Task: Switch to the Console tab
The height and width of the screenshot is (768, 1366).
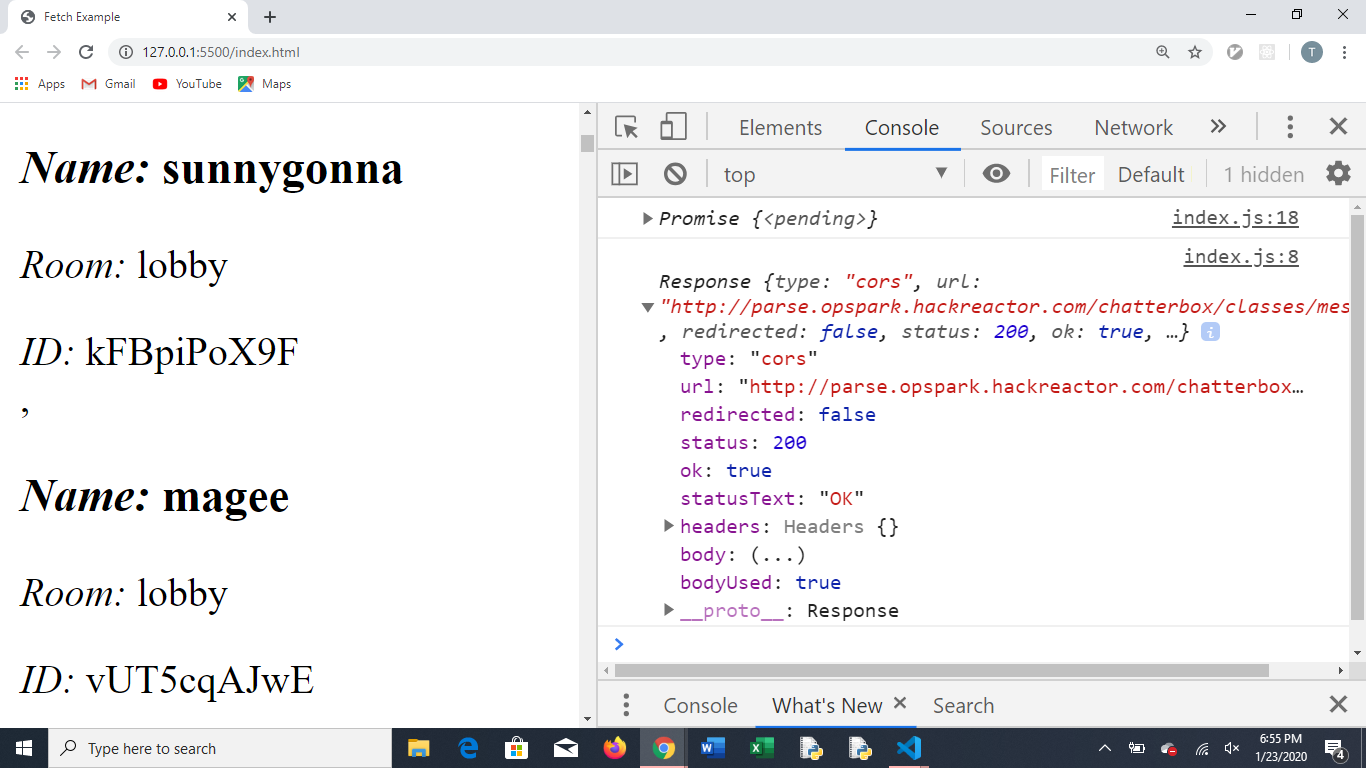Action: pyautogui.click(x=902, y=127)
